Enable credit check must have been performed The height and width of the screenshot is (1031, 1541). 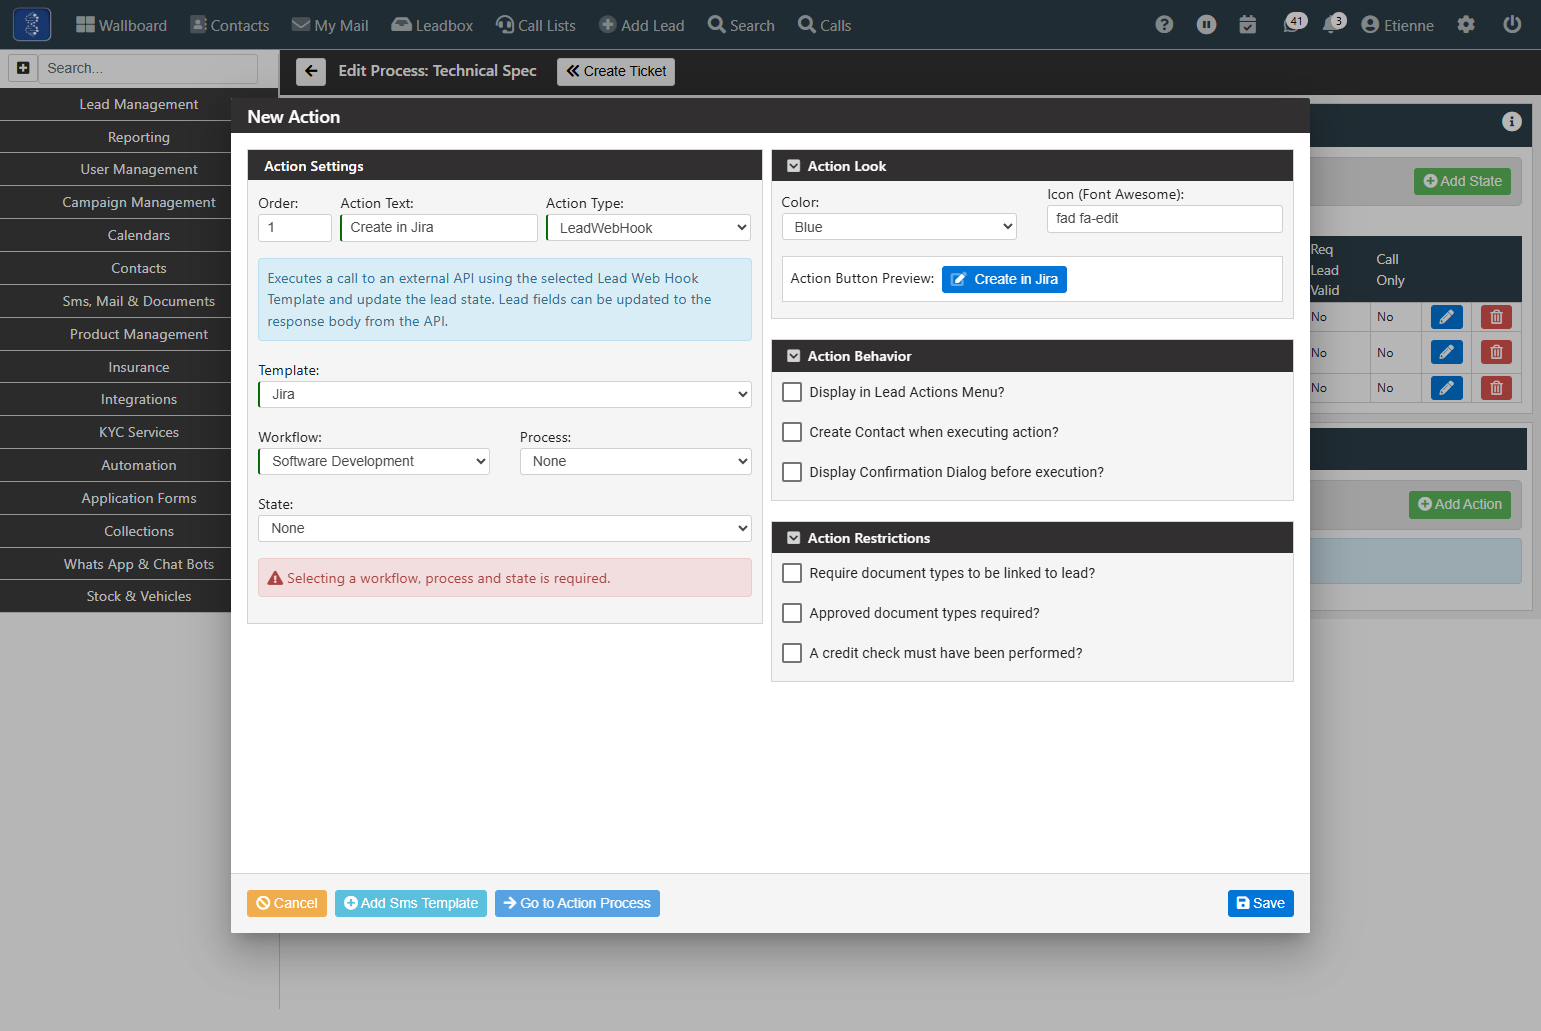click(792, 653)
